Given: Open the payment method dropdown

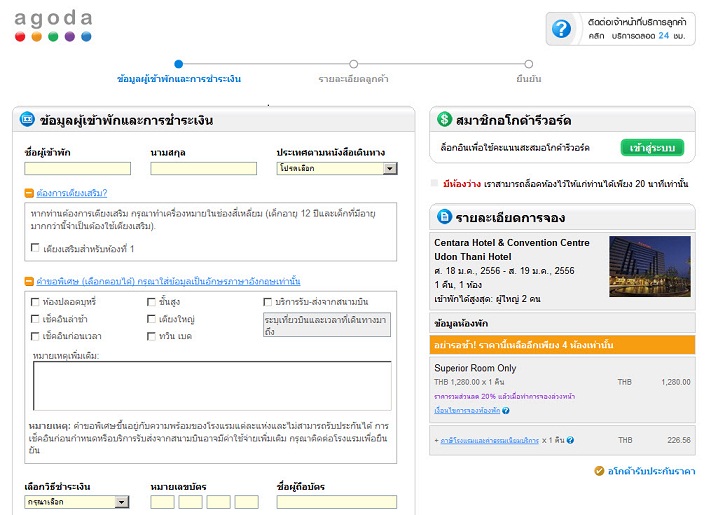Looking at the screenshot, I should point(76,502).
